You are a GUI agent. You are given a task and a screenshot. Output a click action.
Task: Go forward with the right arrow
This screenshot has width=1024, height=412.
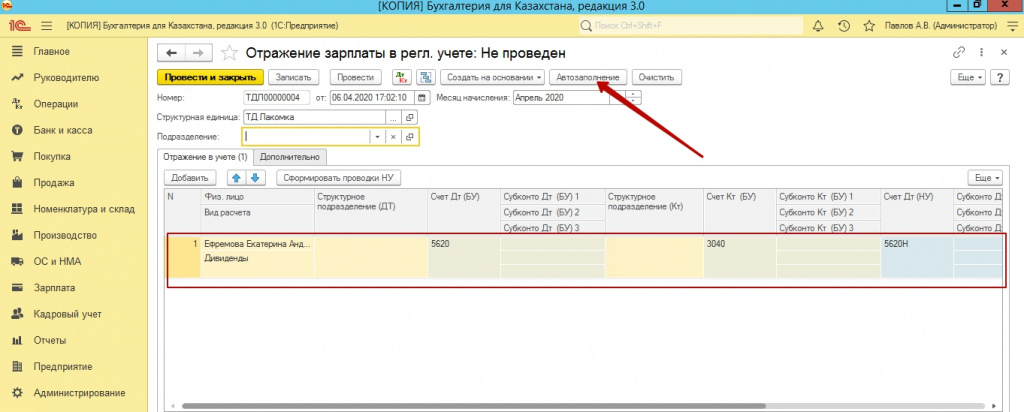200,53
